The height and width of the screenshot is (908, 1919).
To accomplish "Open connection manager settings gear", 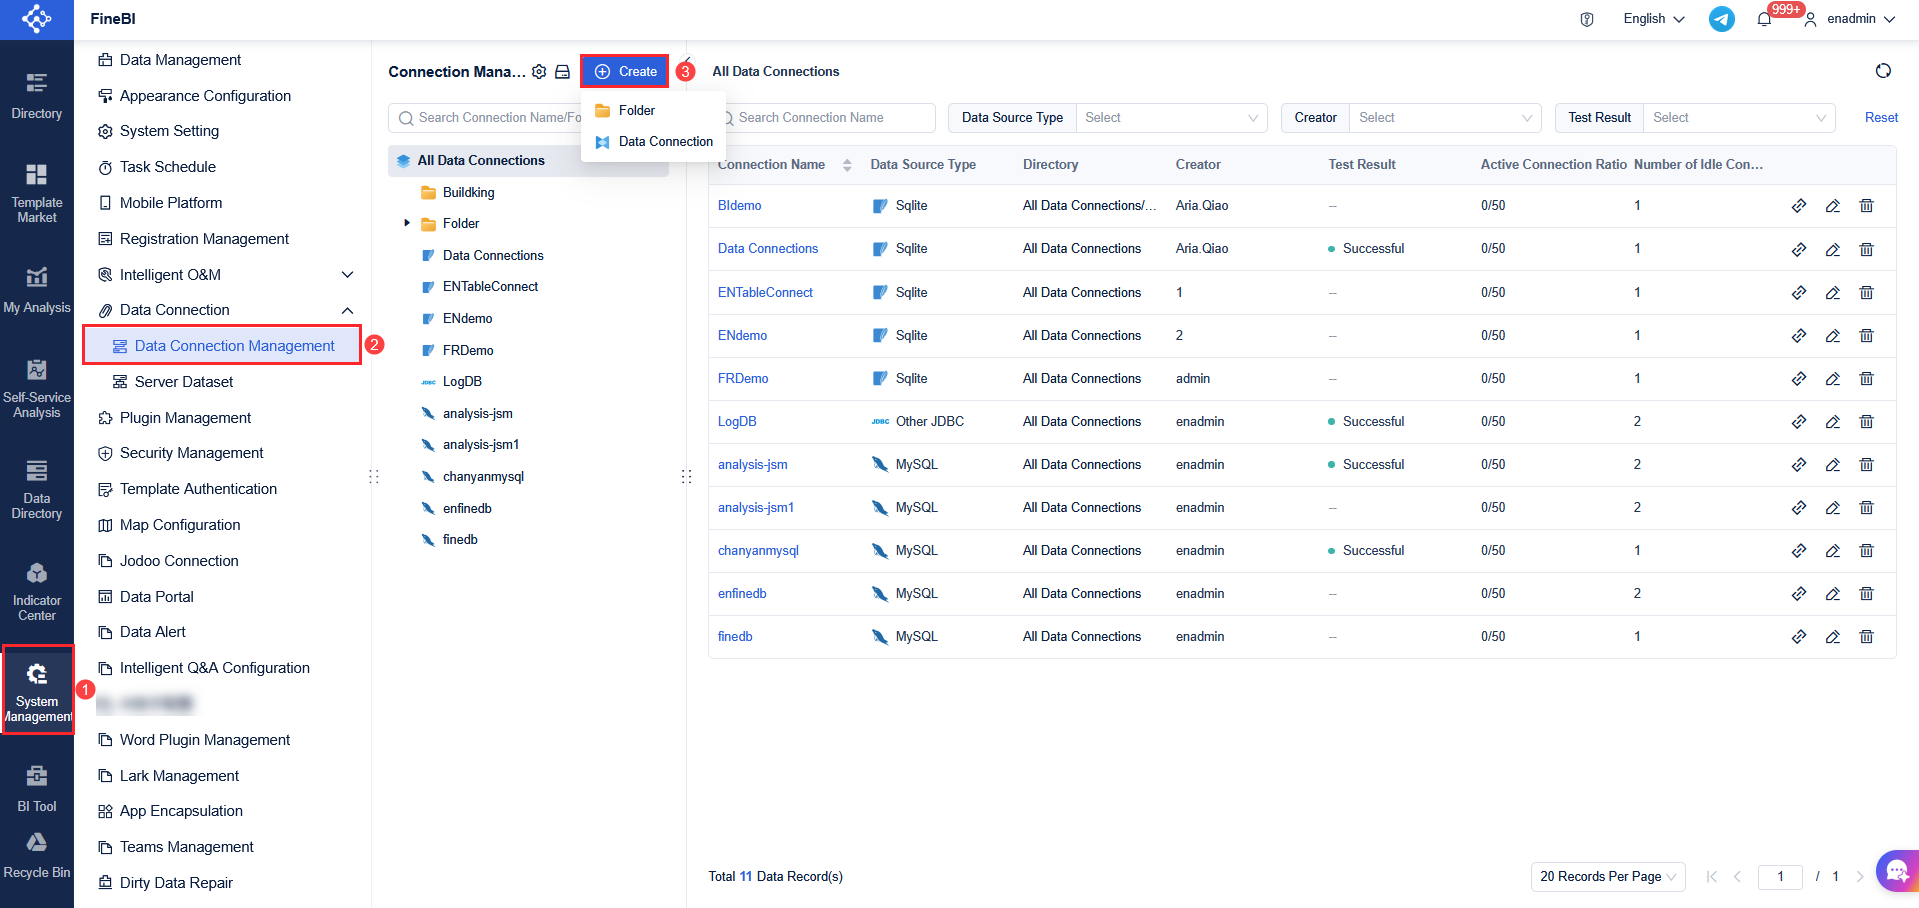I will 539,72.
